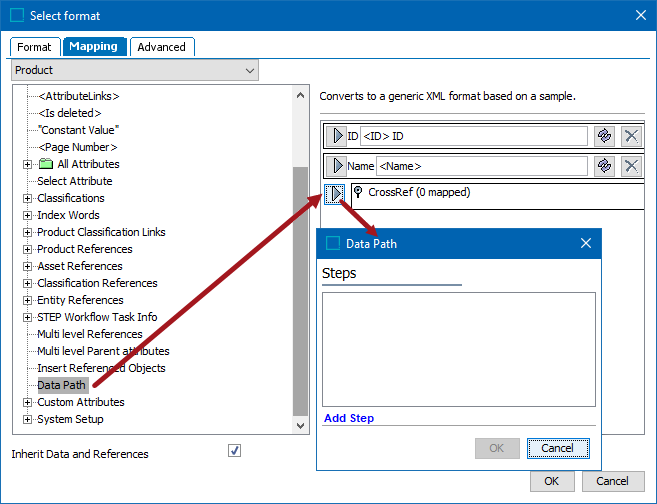Click the Data Path title bar icon
The height and width of the screenshot is (504, 657).
333,243
